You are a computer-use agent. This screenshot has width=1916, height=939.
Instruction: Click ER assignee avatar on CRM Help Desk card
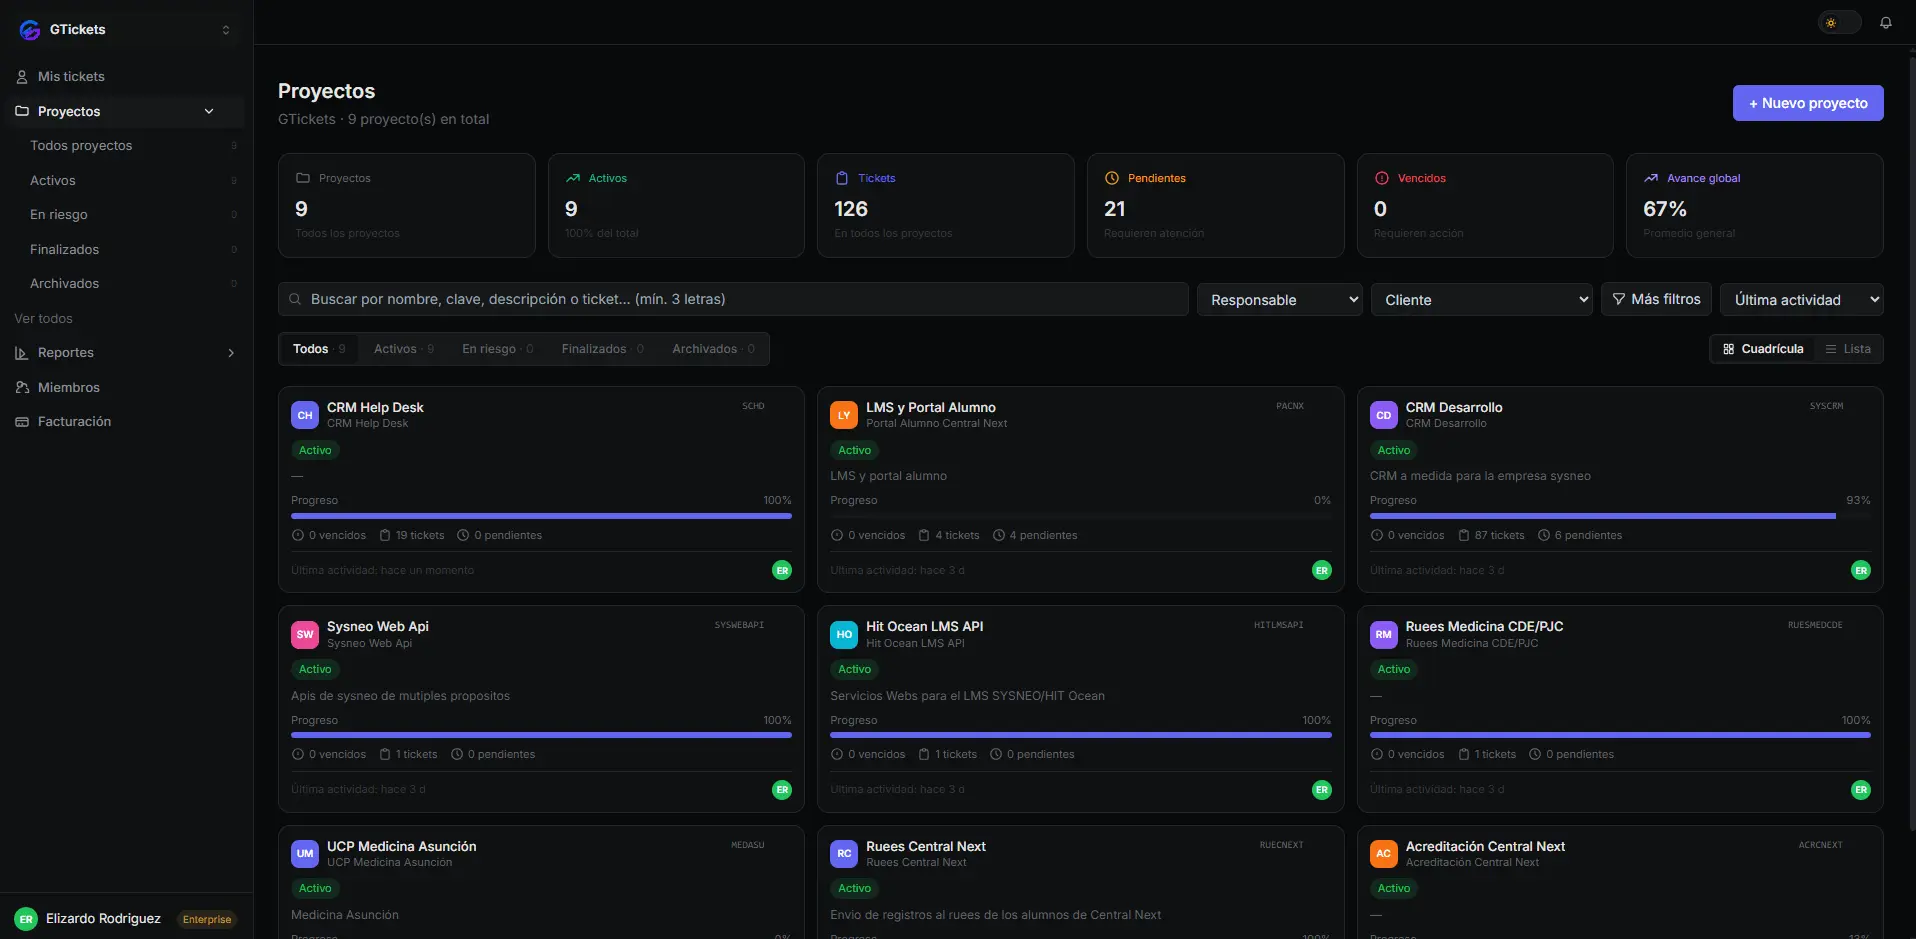782,570
